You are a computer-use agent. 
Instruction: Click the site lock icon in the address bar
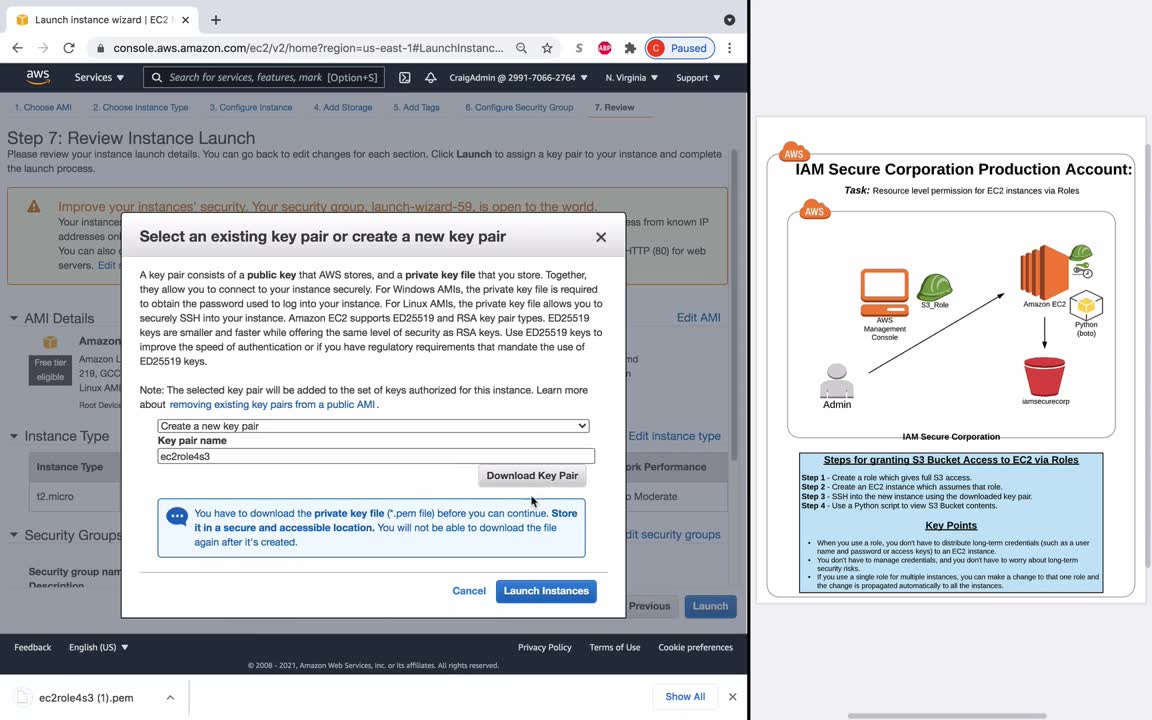100,48
